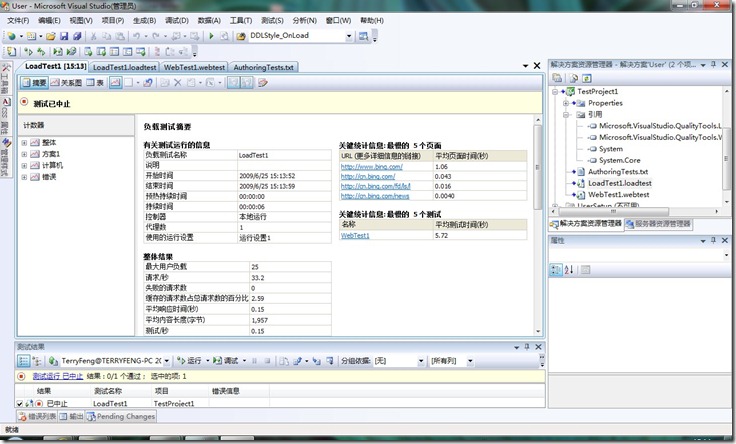The image size is (736, 444).
Task: Click the 调试 button in Test Results
Action: click(226, 361)
